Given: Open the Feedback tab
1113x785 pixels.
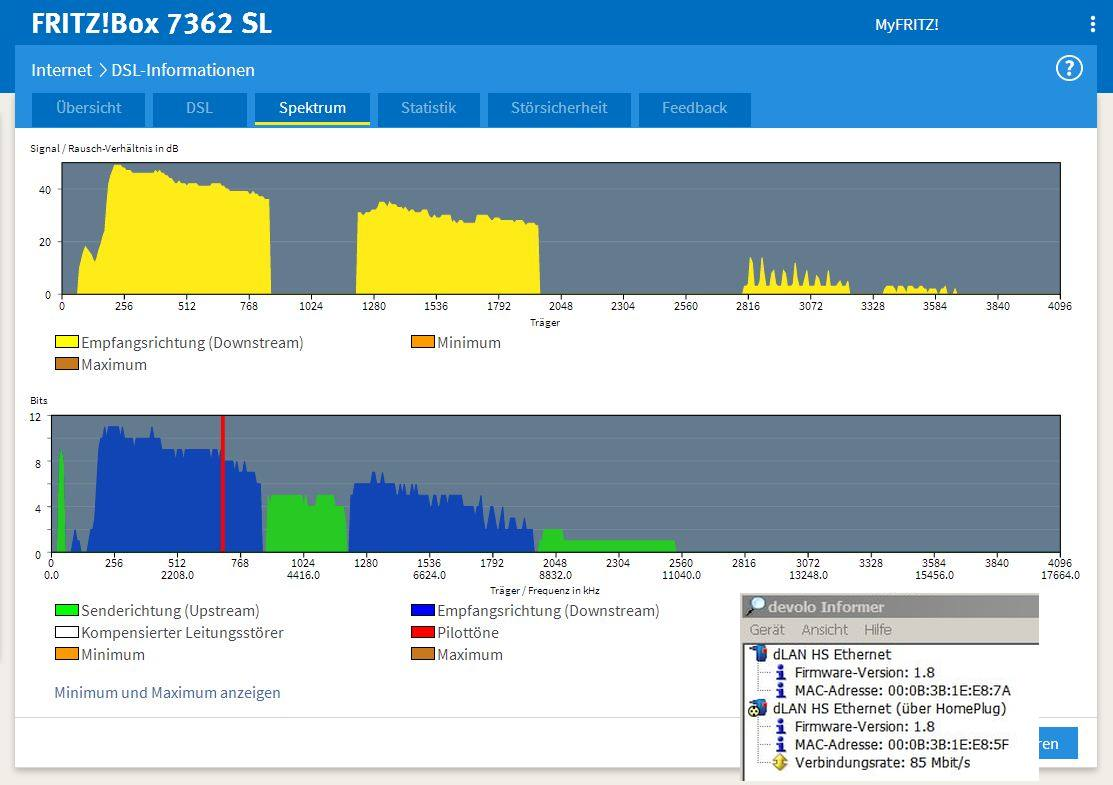Looking at the screenshot, I should [x=694, y=109].
